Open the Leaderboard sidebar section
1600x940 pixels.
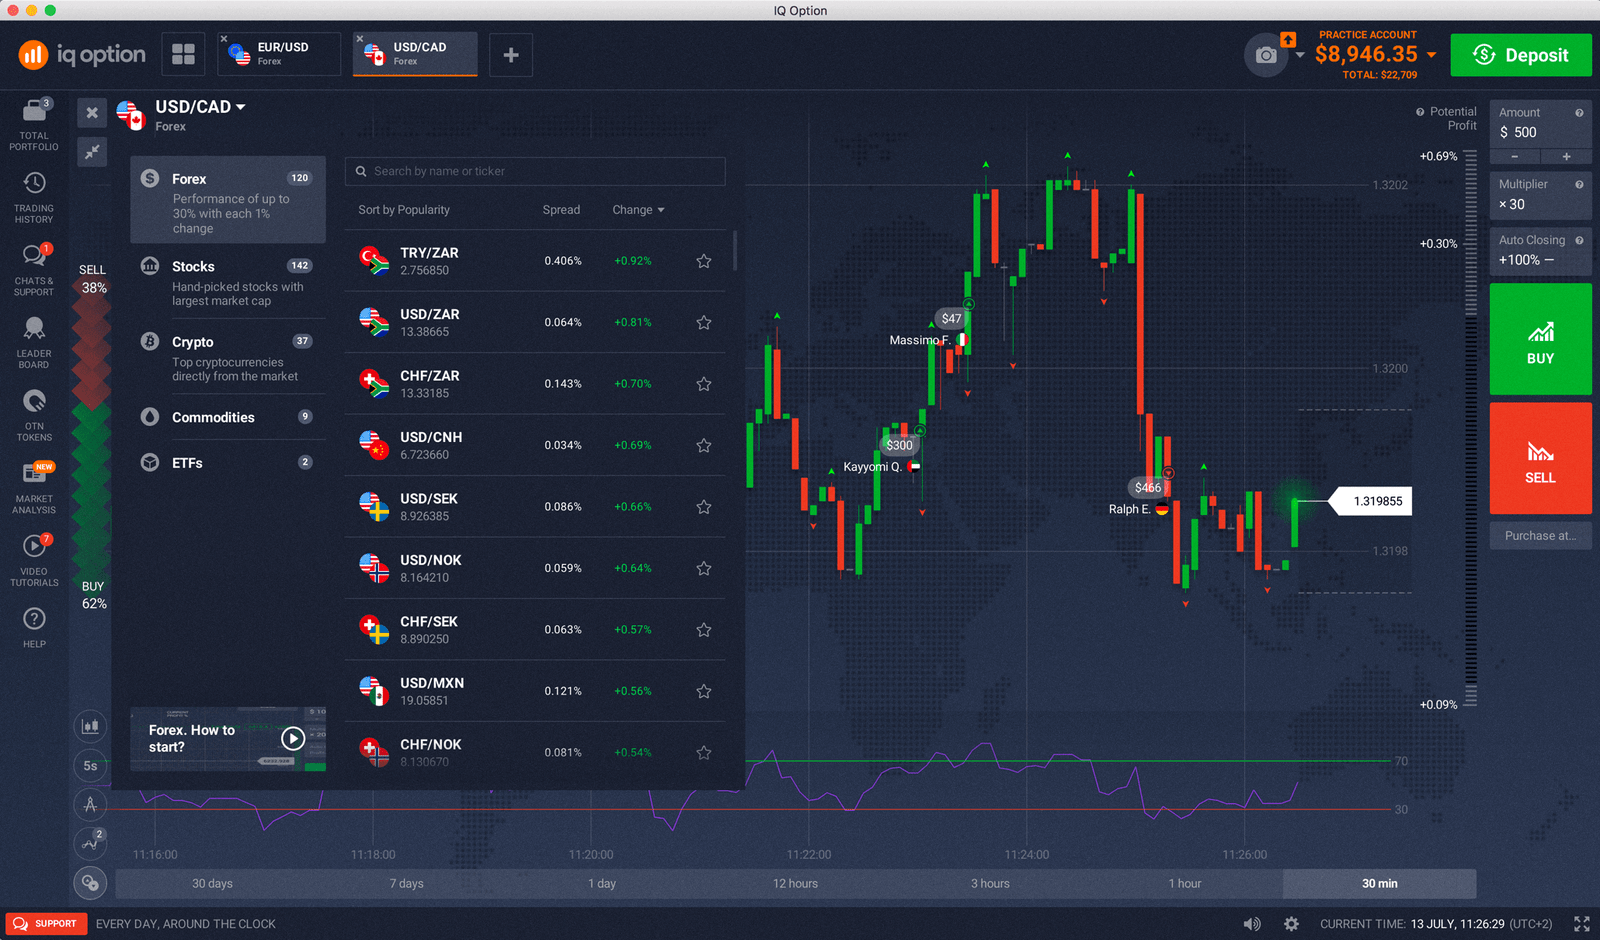click(33, 332)
